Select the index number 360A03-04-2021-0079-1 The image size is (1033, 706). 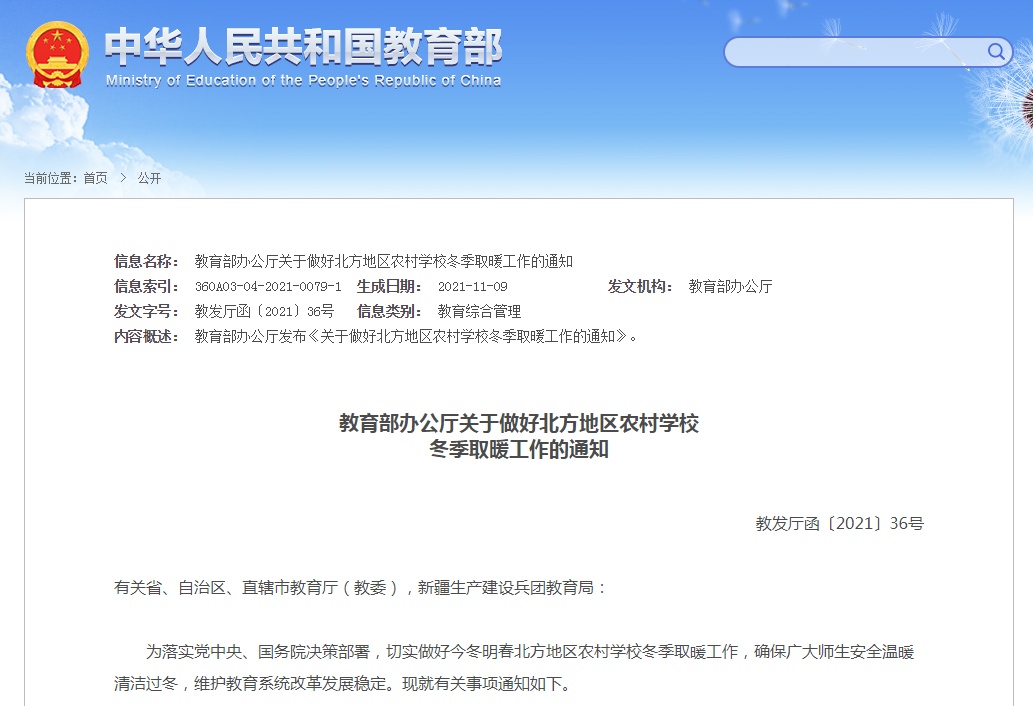(268, 286)
